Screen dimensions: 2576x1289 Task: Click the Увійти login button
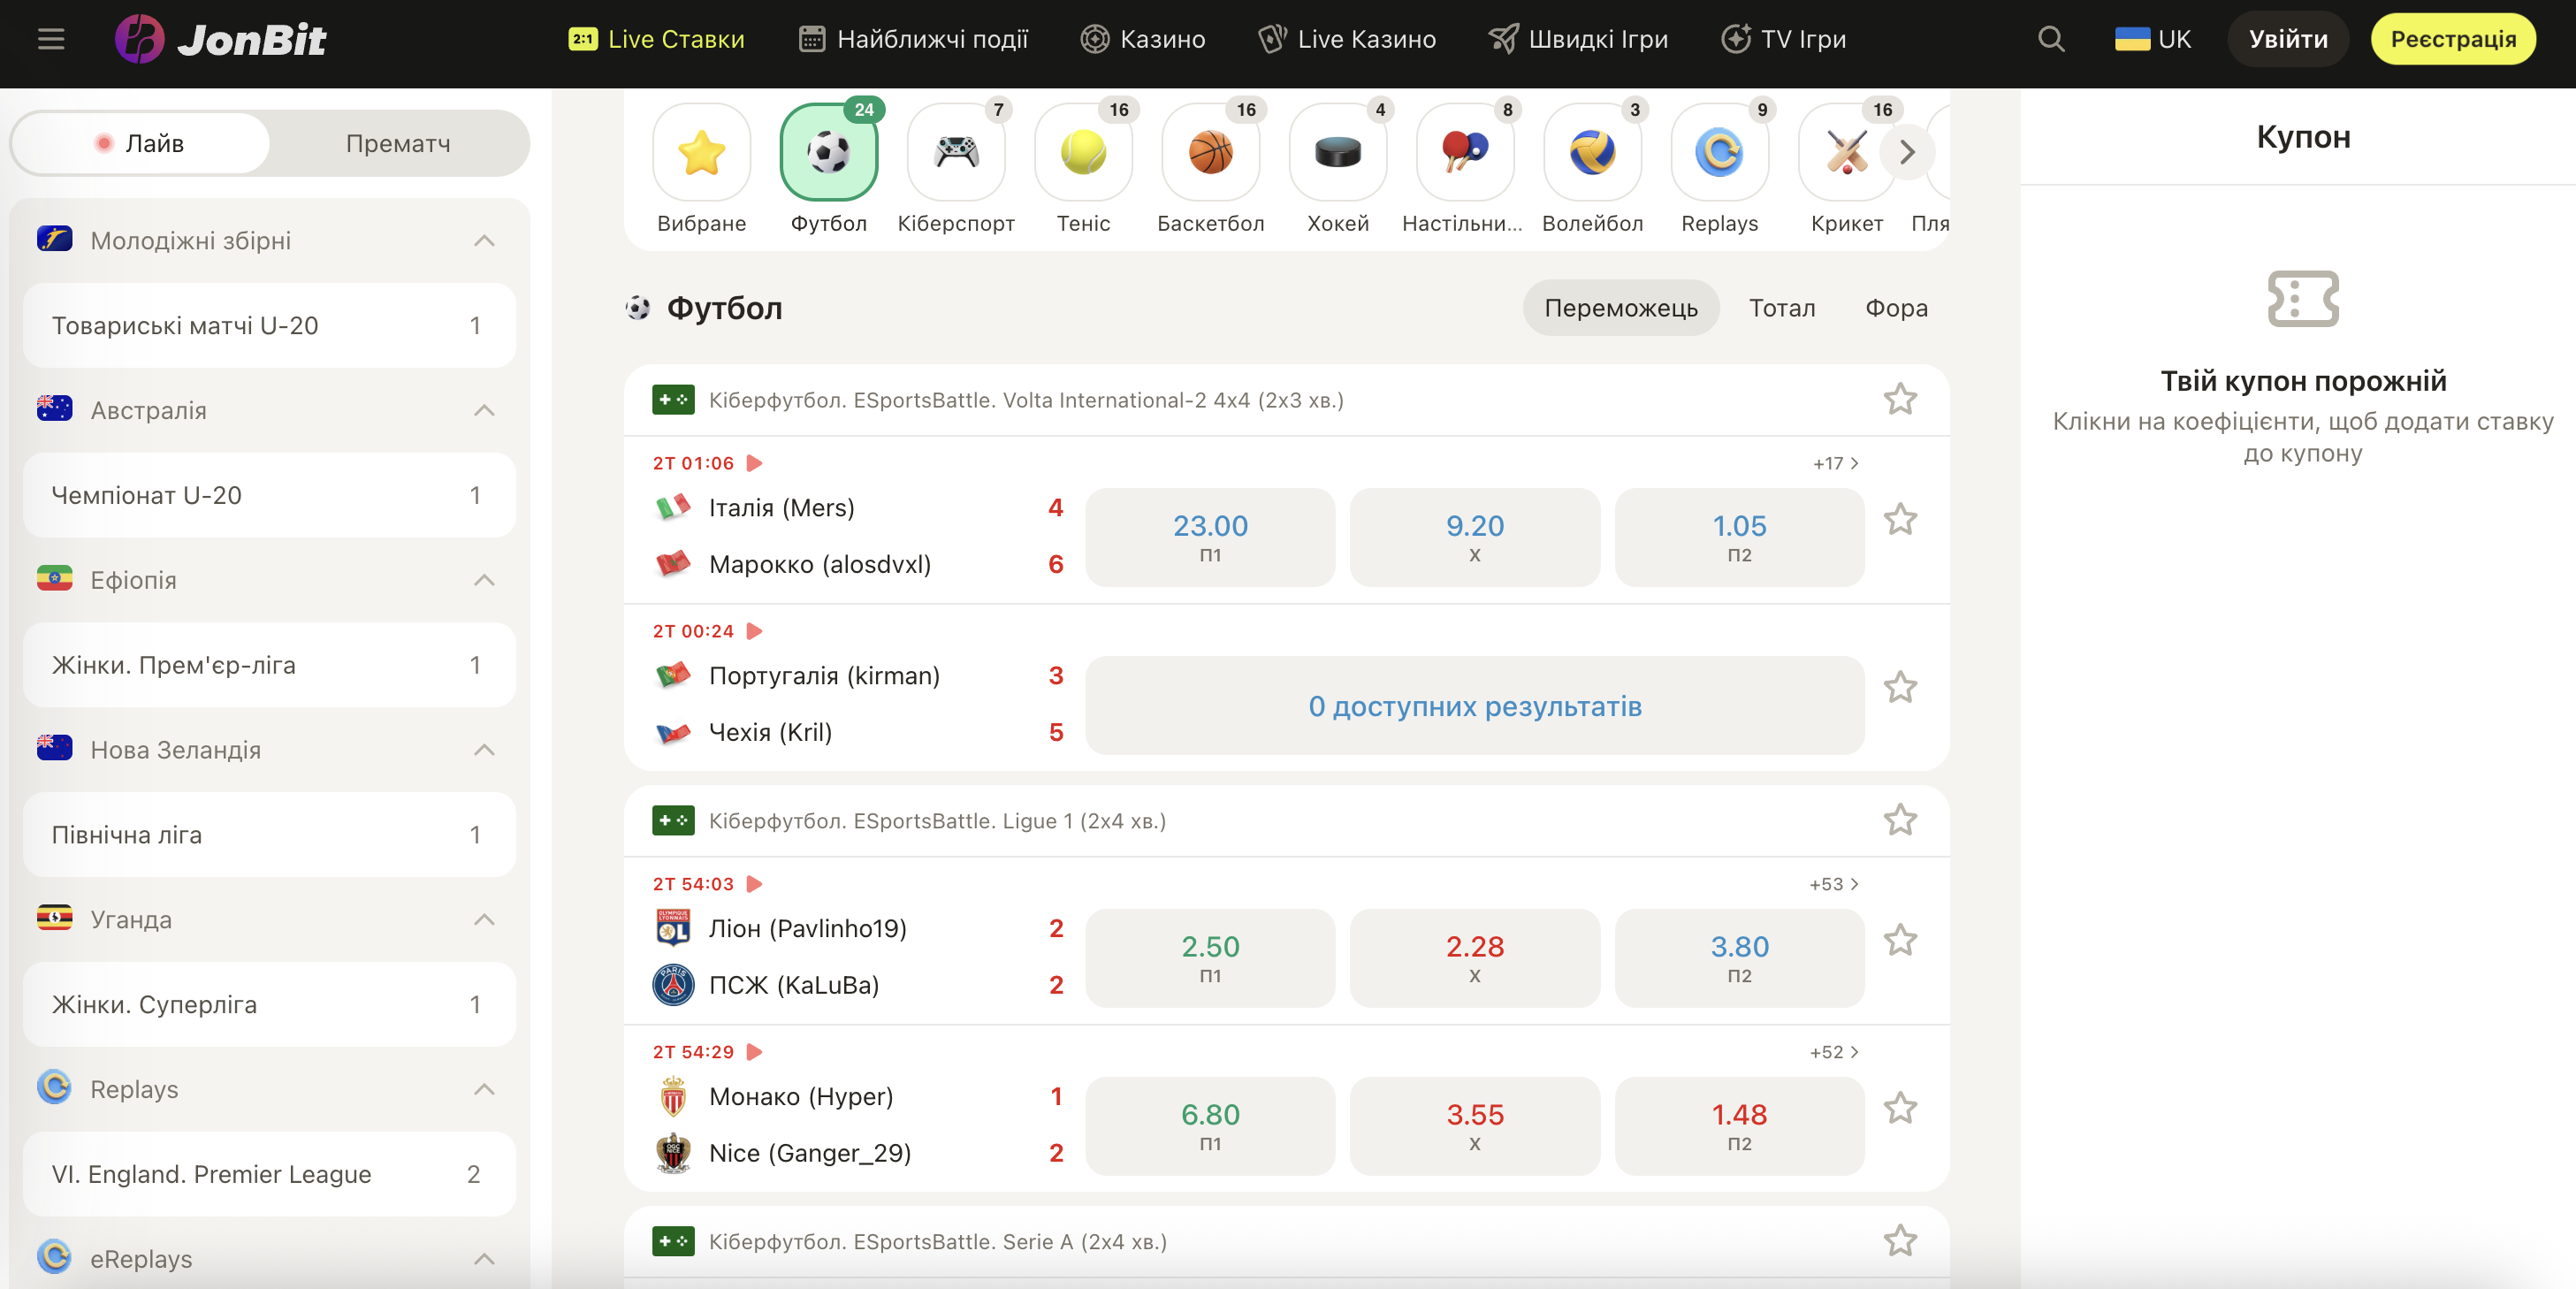tap(2287, 39)
